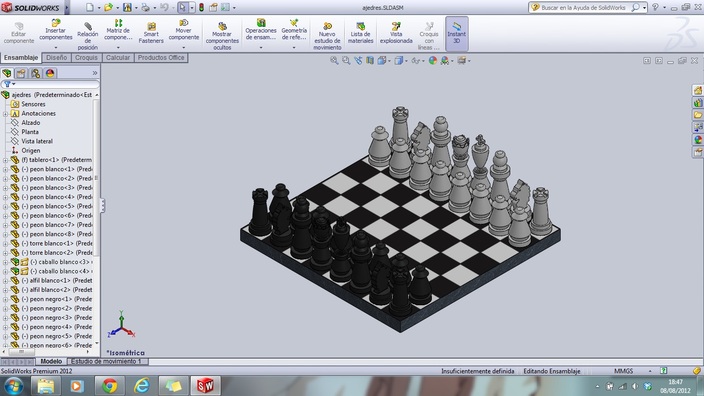Open PropertyManager tab icon

[21, 73]
